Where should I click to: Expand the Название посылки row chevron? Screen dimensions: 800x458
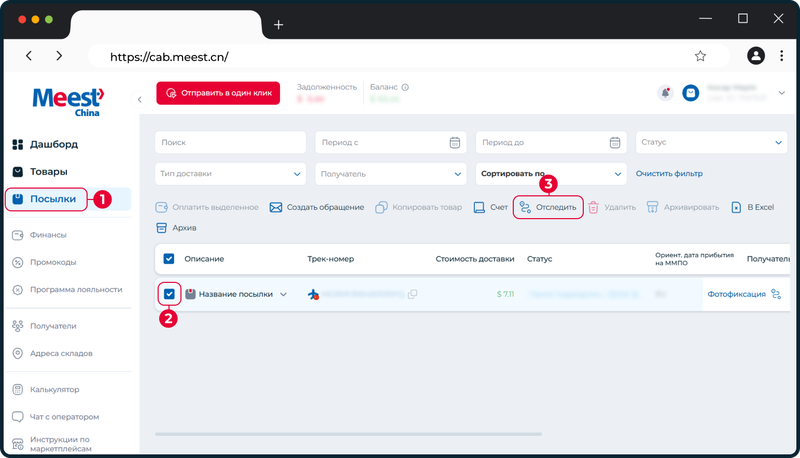[x=284, y=294]
